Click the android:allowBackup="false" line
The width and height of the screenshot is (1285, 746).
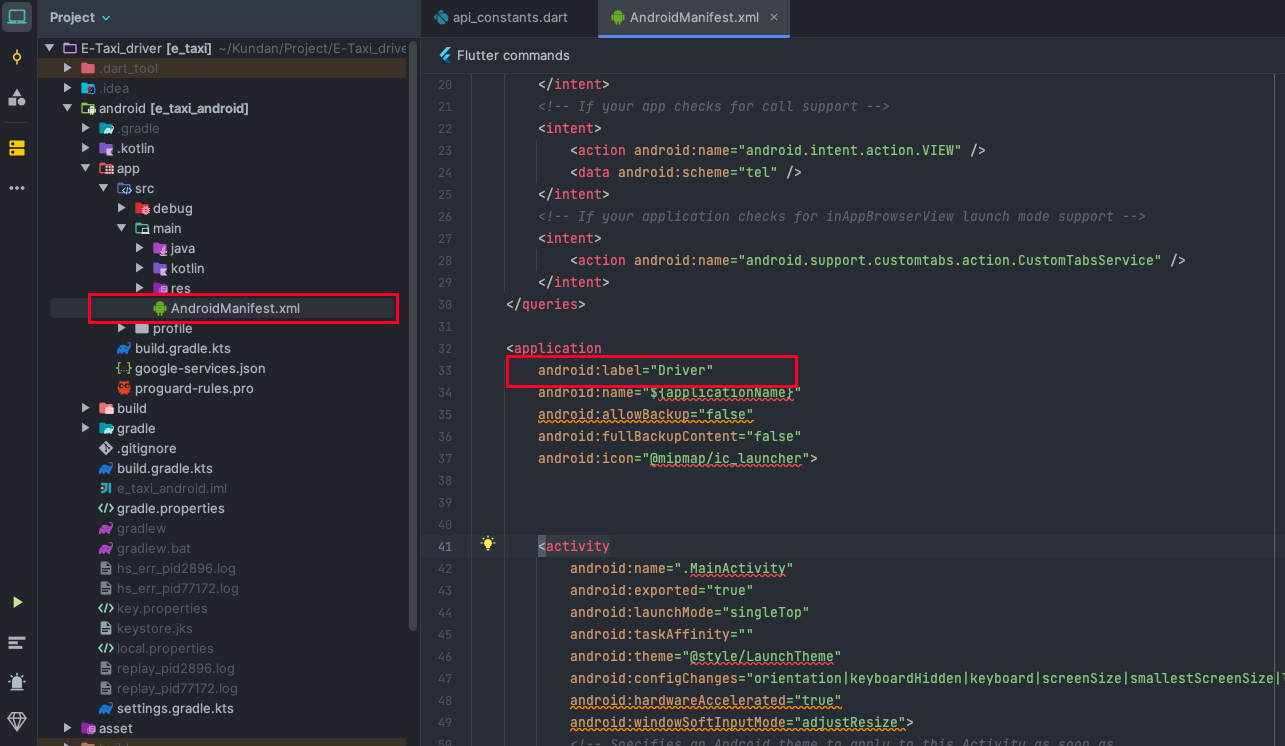point(645,414)
